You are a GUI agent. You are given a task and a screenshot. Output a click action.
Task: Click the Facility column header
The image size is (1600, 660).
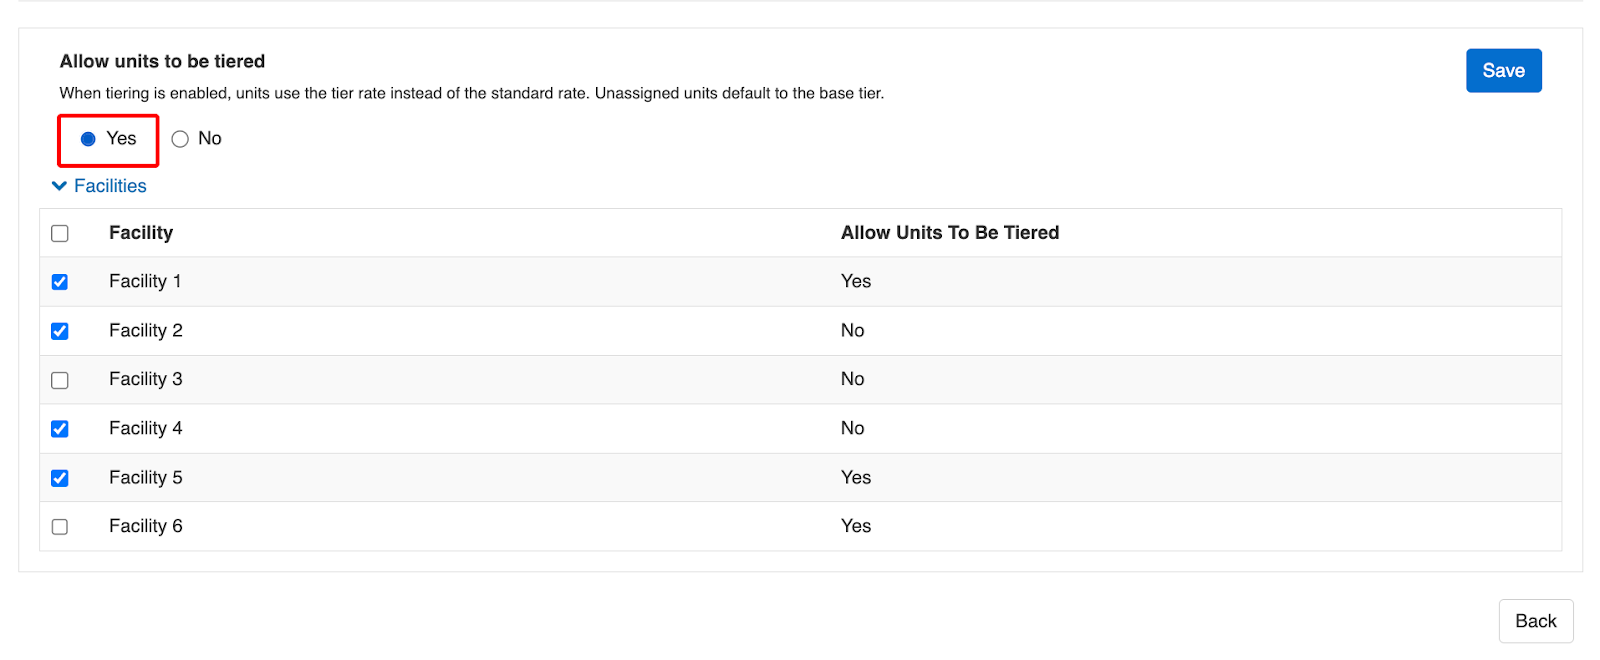tap(141, 233)
